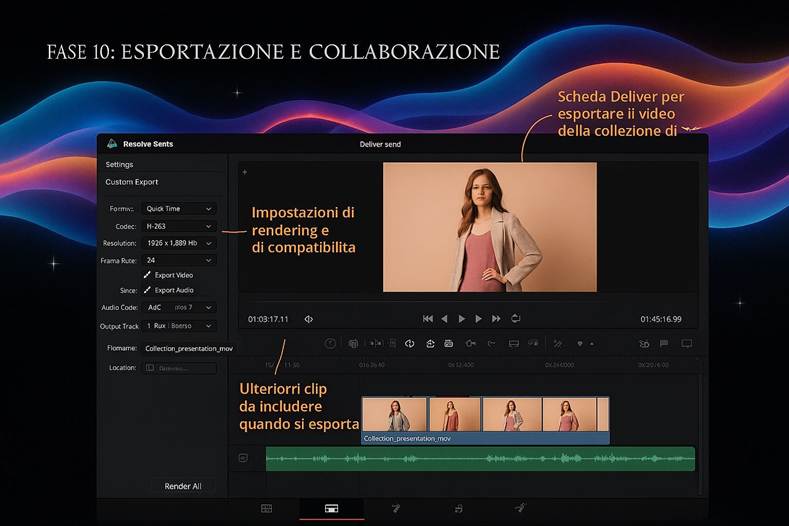Click the small monitor icon in toolbar center
Viewport: 789px width, 526px height.
[x=513, y=343]
